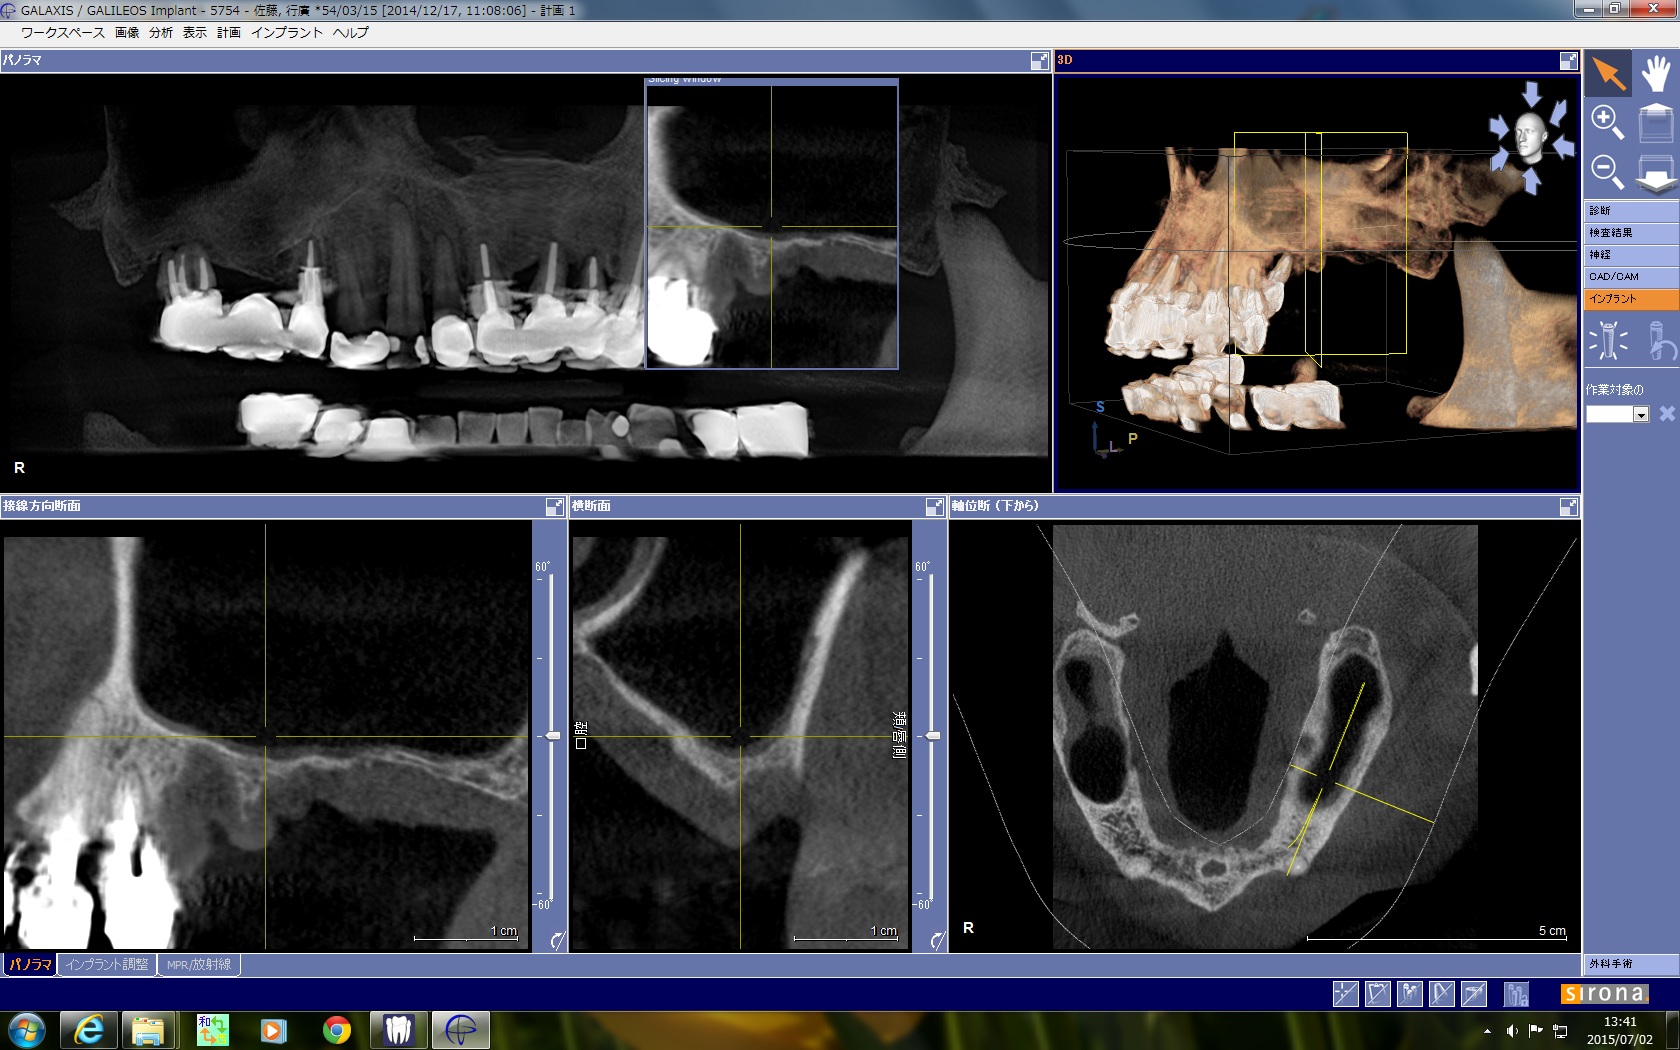Click the cross-section view angle slider handle
The image size is (1680, 1050).
[933, 736]
